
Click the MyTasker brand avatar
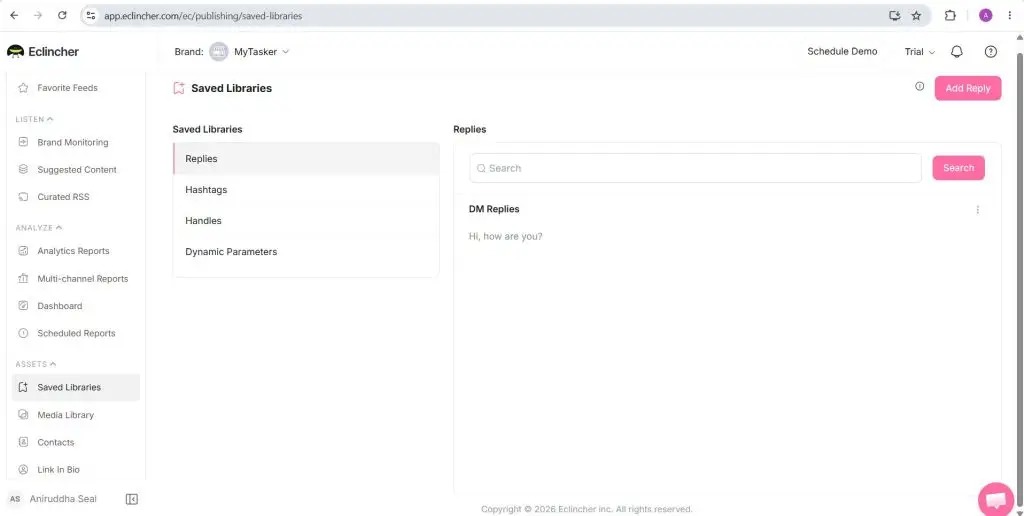(219, 52)
